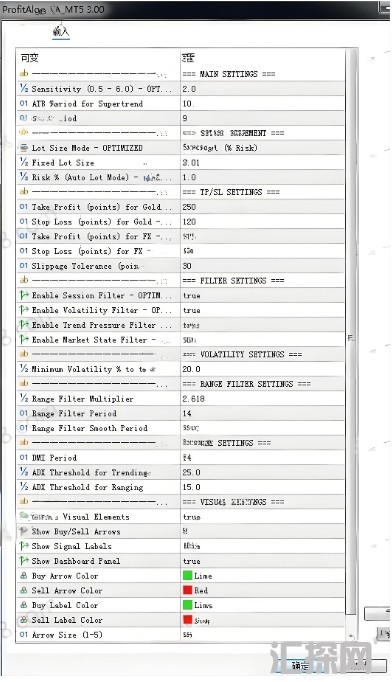Click the flag icon beside Show Dashboard Panel
Viewport: 392px width, 682px height.
point(24,561)
